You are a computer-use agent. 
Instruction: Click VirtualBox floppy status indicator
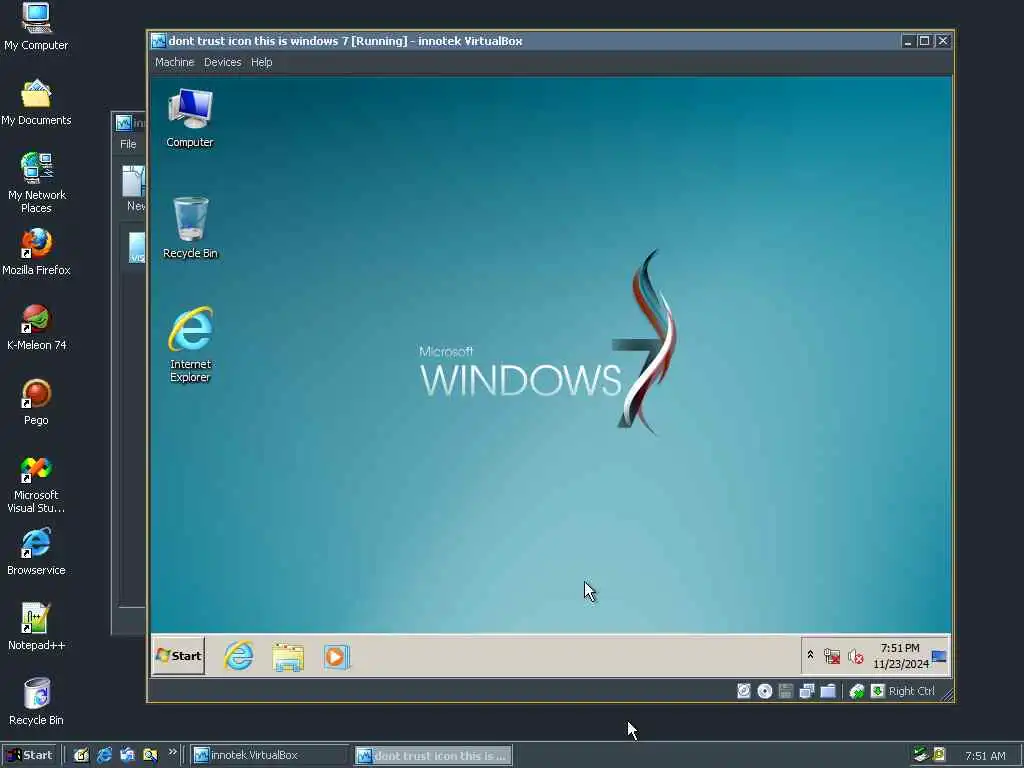pos(786,691)
